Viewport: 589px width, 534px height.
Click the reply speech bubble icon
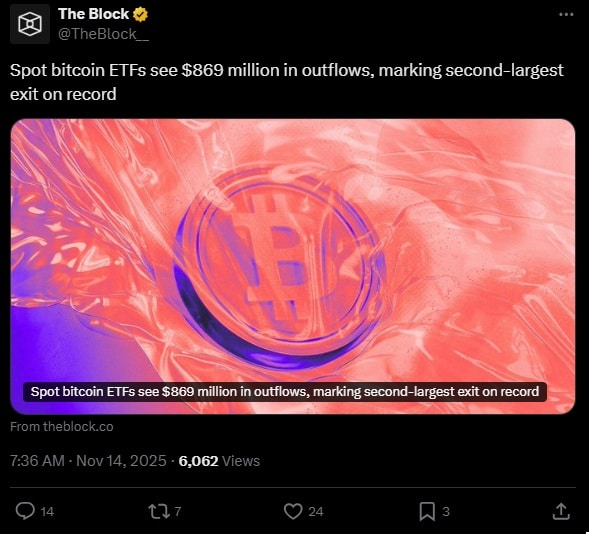[x=25, y=511]
